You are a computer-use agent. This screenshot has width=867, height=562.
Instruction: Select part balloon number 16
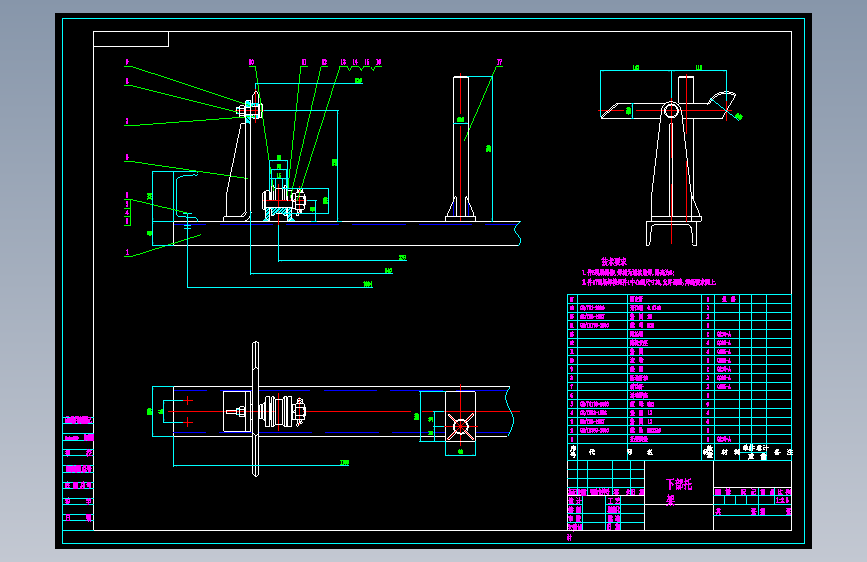378,62
